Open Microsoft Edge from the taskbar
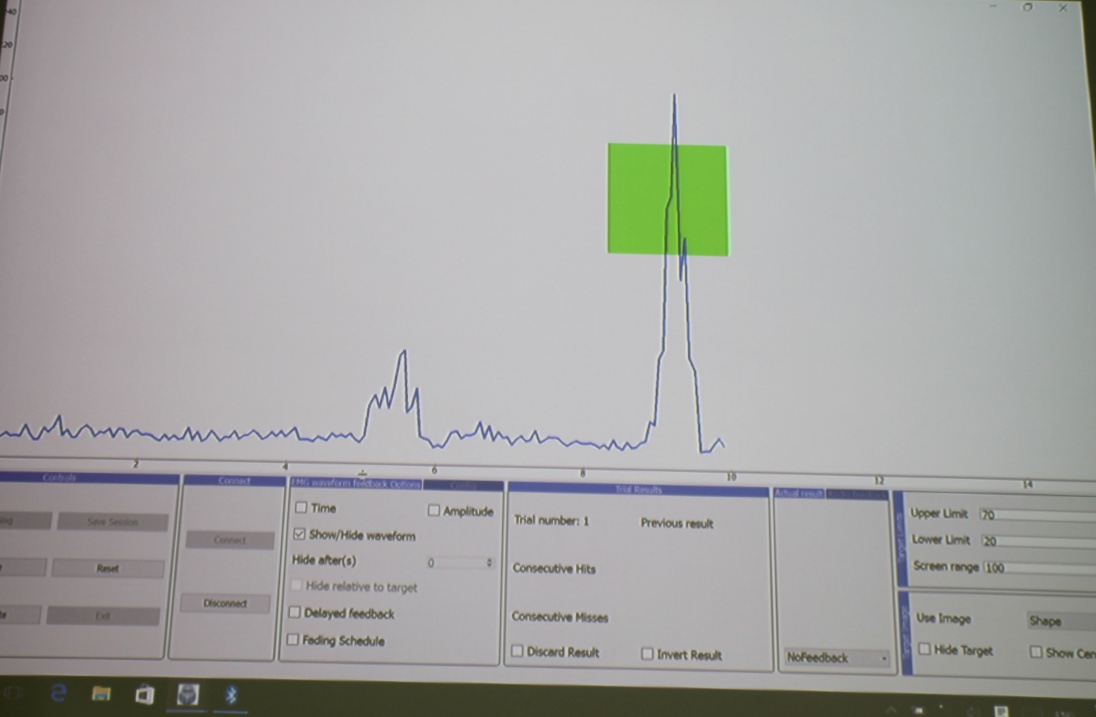The image size is (1096, 717). (59, 692)
